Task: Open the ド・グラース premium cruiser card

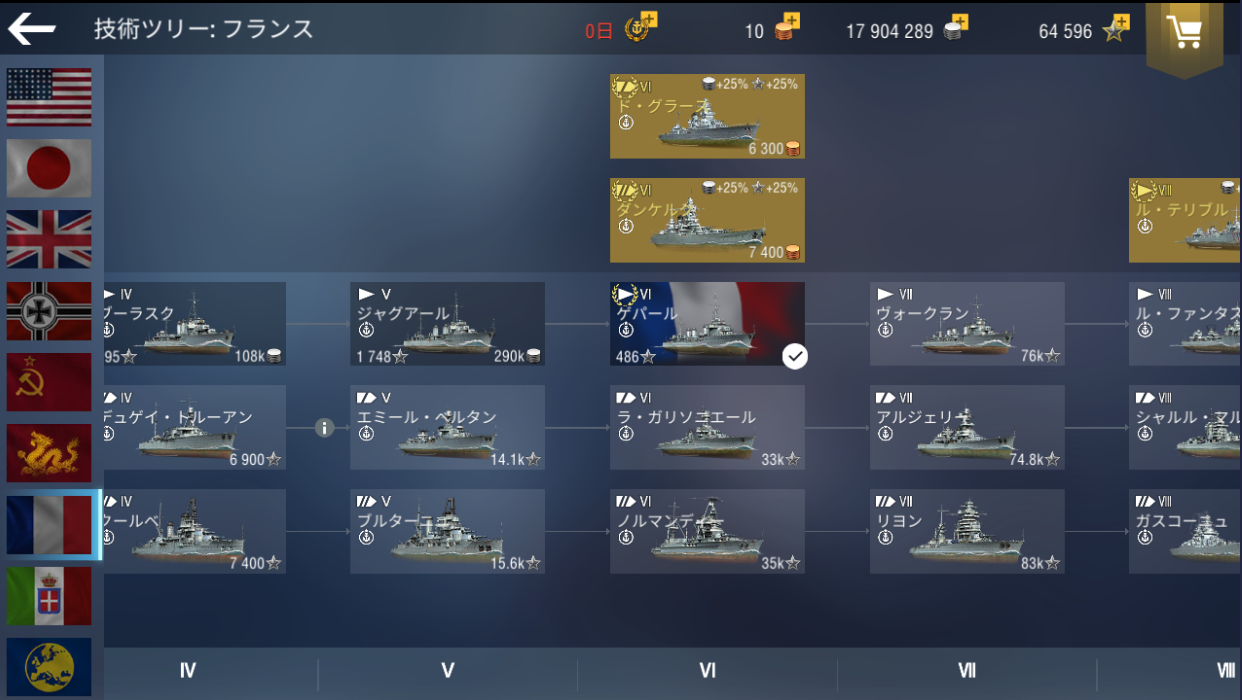Action: point(707,116)
